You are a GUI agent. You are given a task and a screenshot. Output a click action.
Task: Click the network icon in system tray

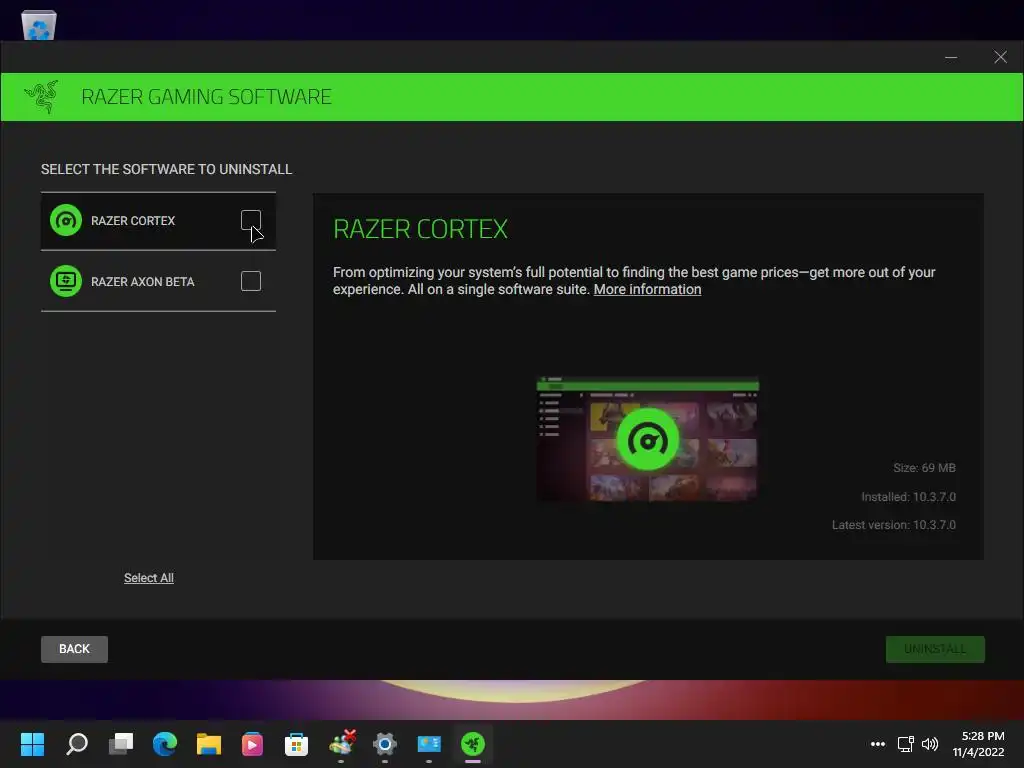905,744
